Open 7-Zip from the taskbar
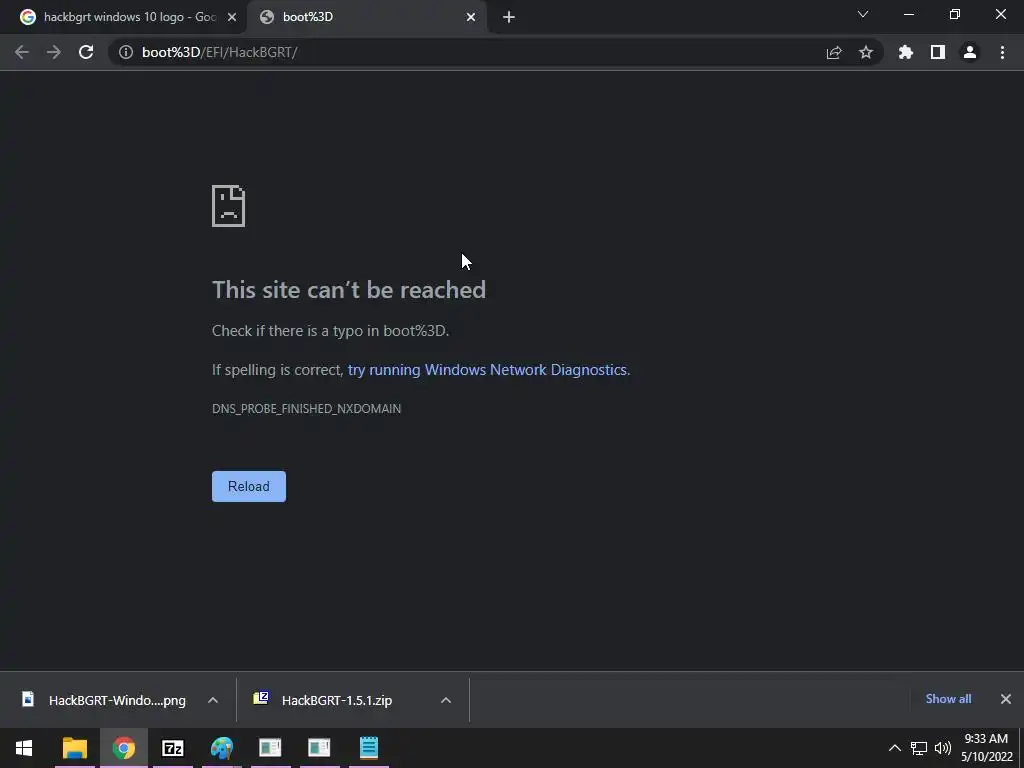Image resolution: width=1024 pixels, height=768 pixels. click(x=172, y=748)
